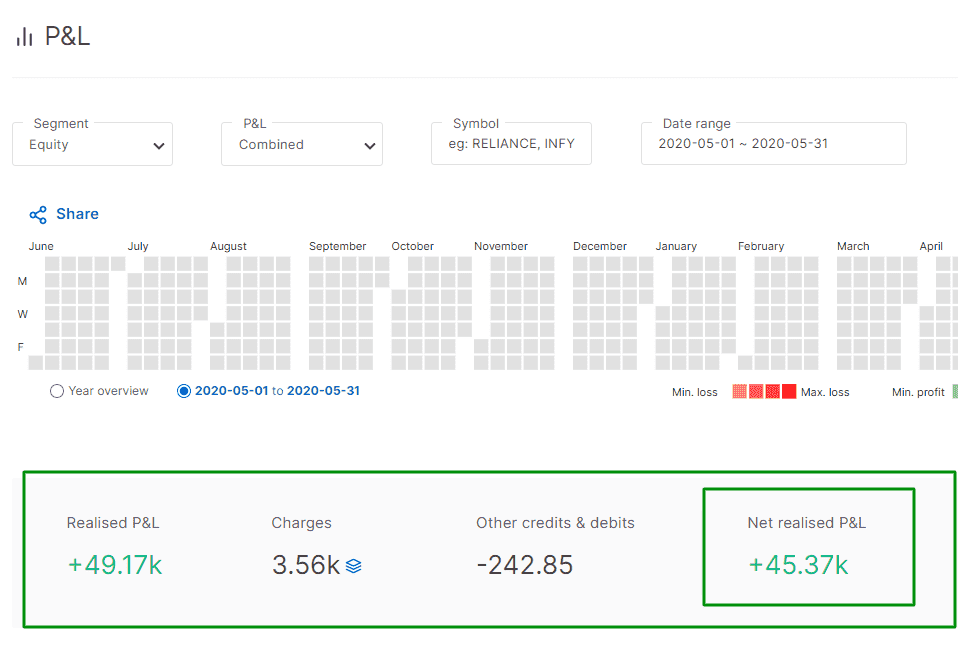Click the Segment dropdown chevron icon
Image resolution: width=958 pixels, height=651 pixels.
[159, 146]
